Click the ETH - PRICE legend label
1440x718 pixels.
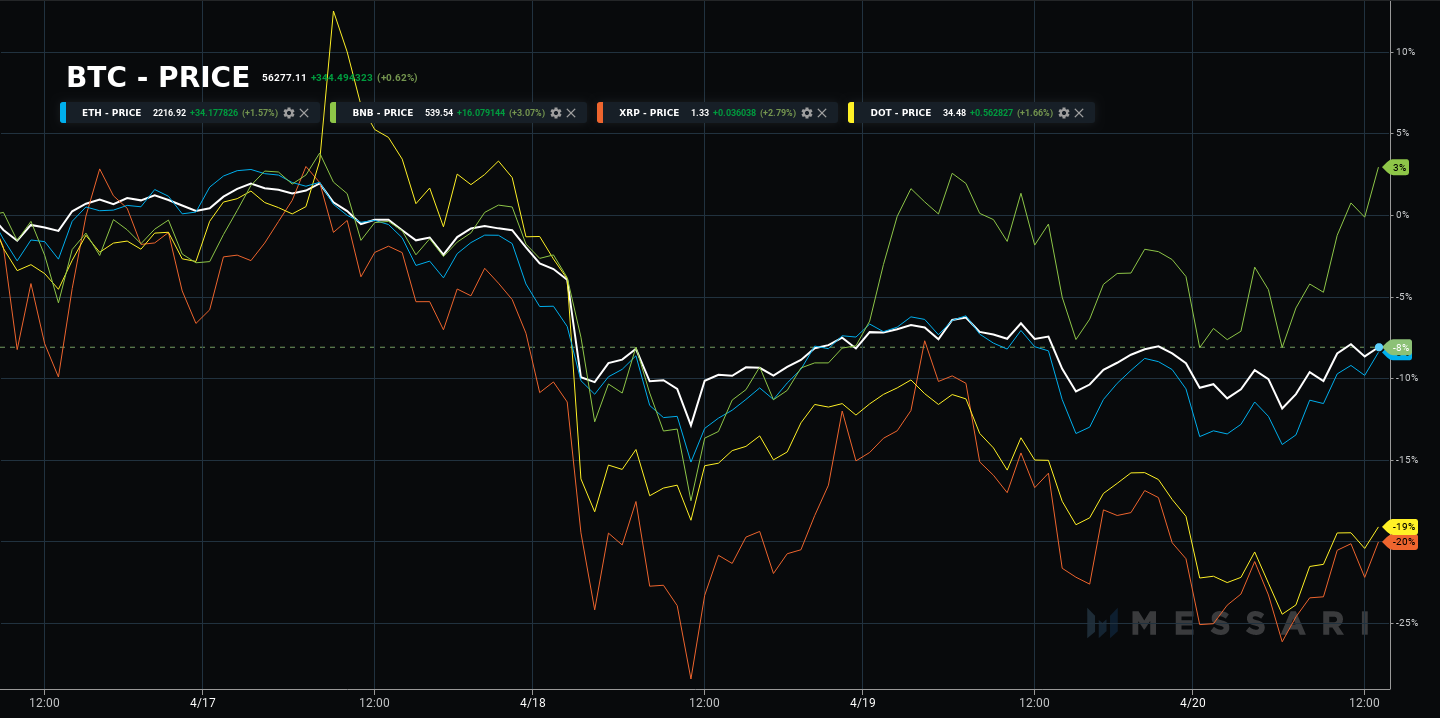(x=112, y=113)
